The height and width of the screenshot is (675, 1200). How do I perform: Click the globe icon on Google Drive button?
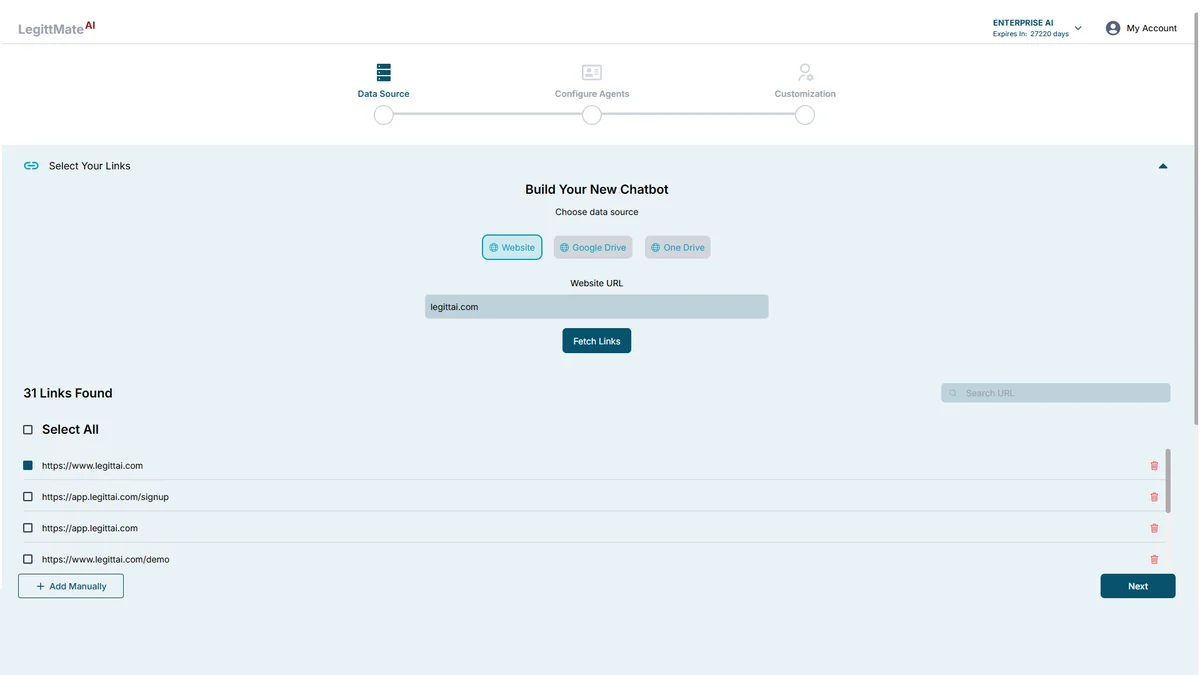pos(564,248)
